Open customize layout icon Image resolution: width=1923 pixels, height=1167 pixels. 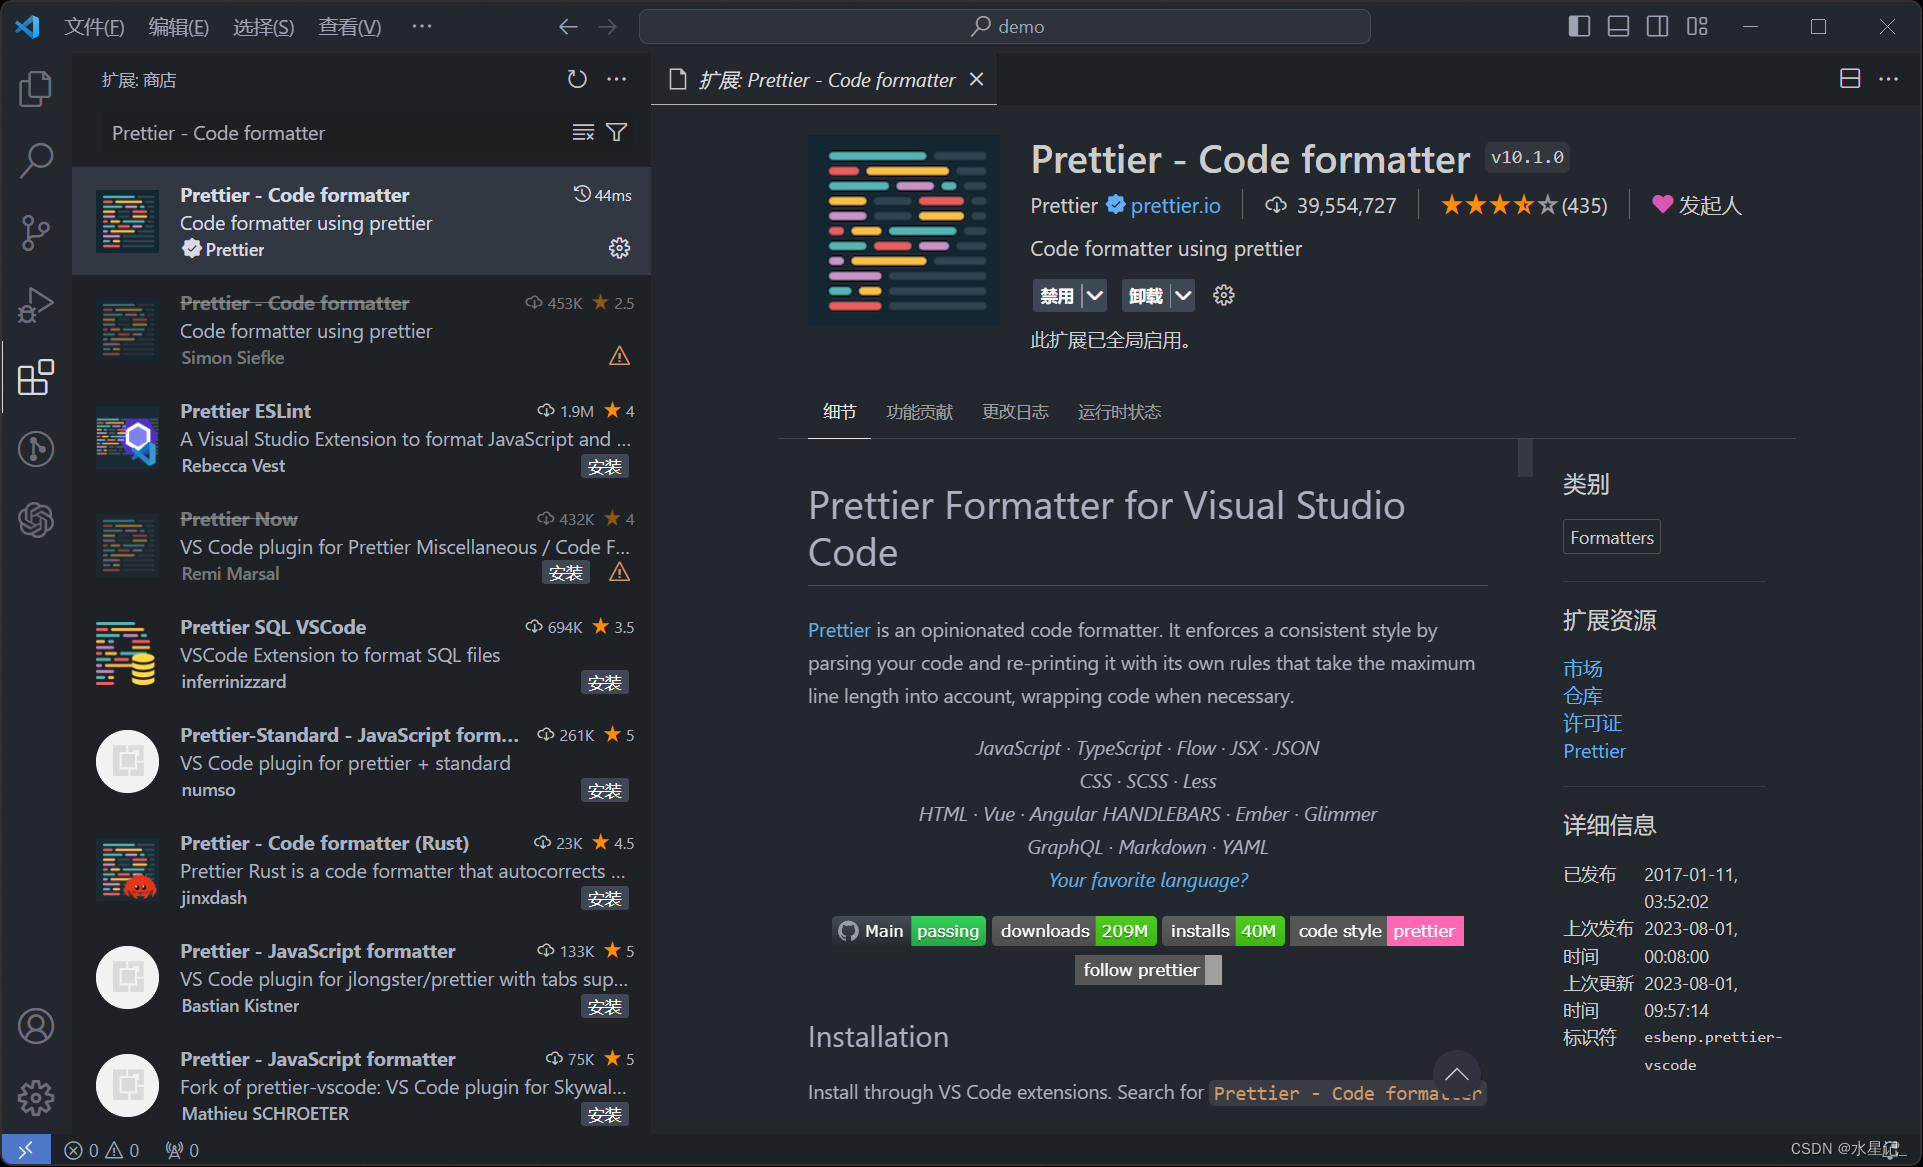pyautogui.click(x=1697, y=26)
